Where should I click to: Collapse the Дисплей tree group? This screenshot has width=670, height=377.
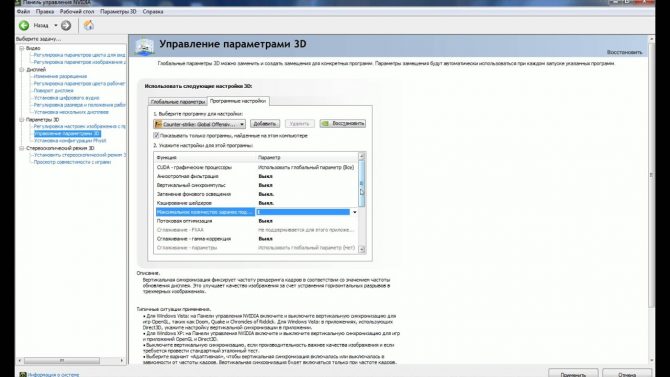(21, 70)
